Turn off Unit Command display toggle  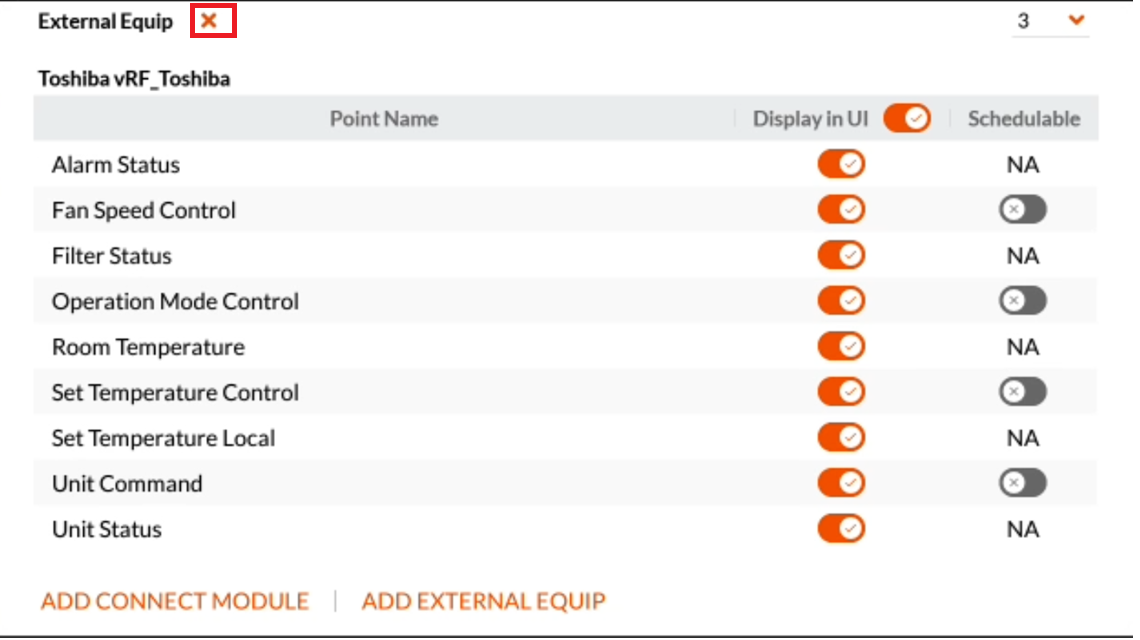pos(841,483)
